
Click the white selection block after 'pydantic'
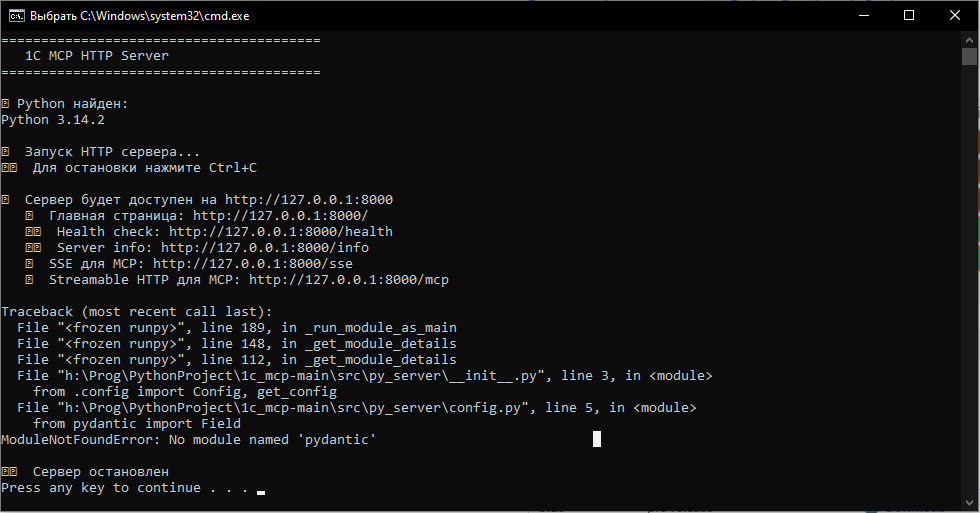pyautogui.click(x=597, y=439)
